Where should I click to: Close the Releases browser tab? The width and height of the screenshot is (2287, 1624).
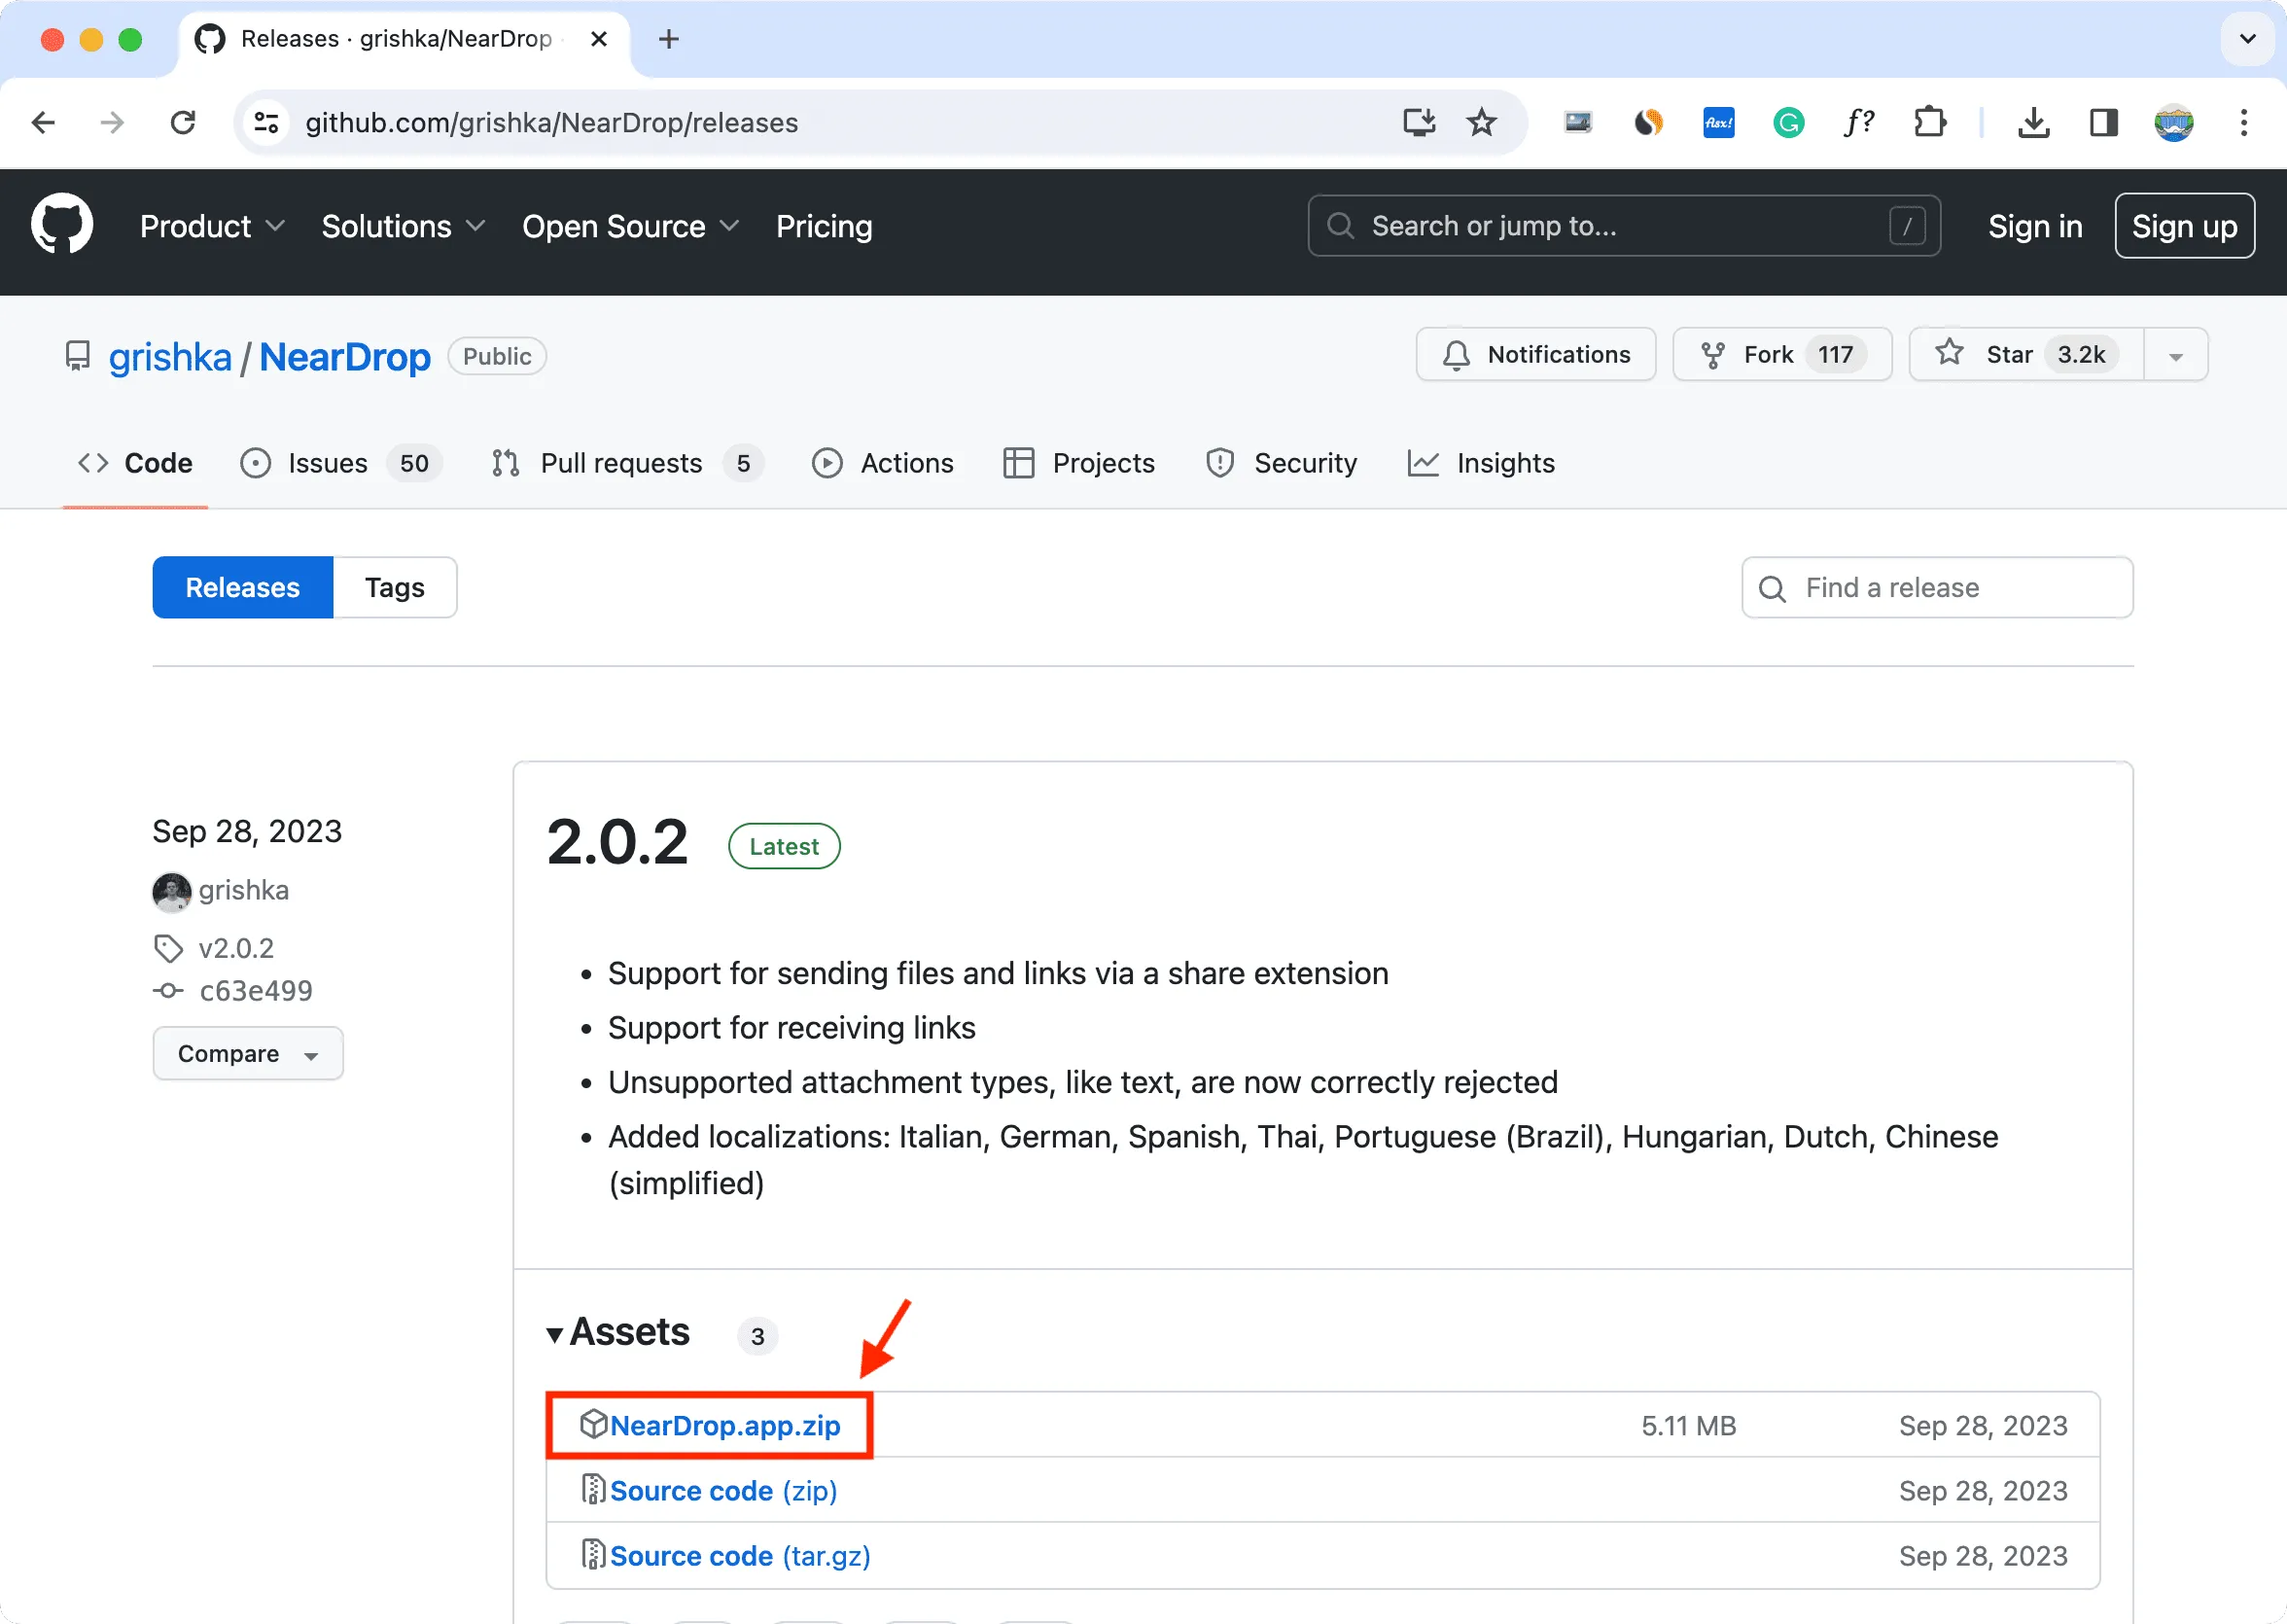coord(599,39)
